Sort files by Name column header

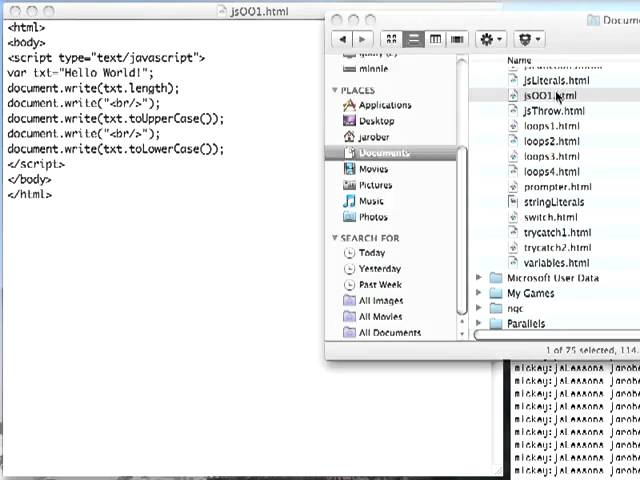pyautogui.click(x=519, y=60)
